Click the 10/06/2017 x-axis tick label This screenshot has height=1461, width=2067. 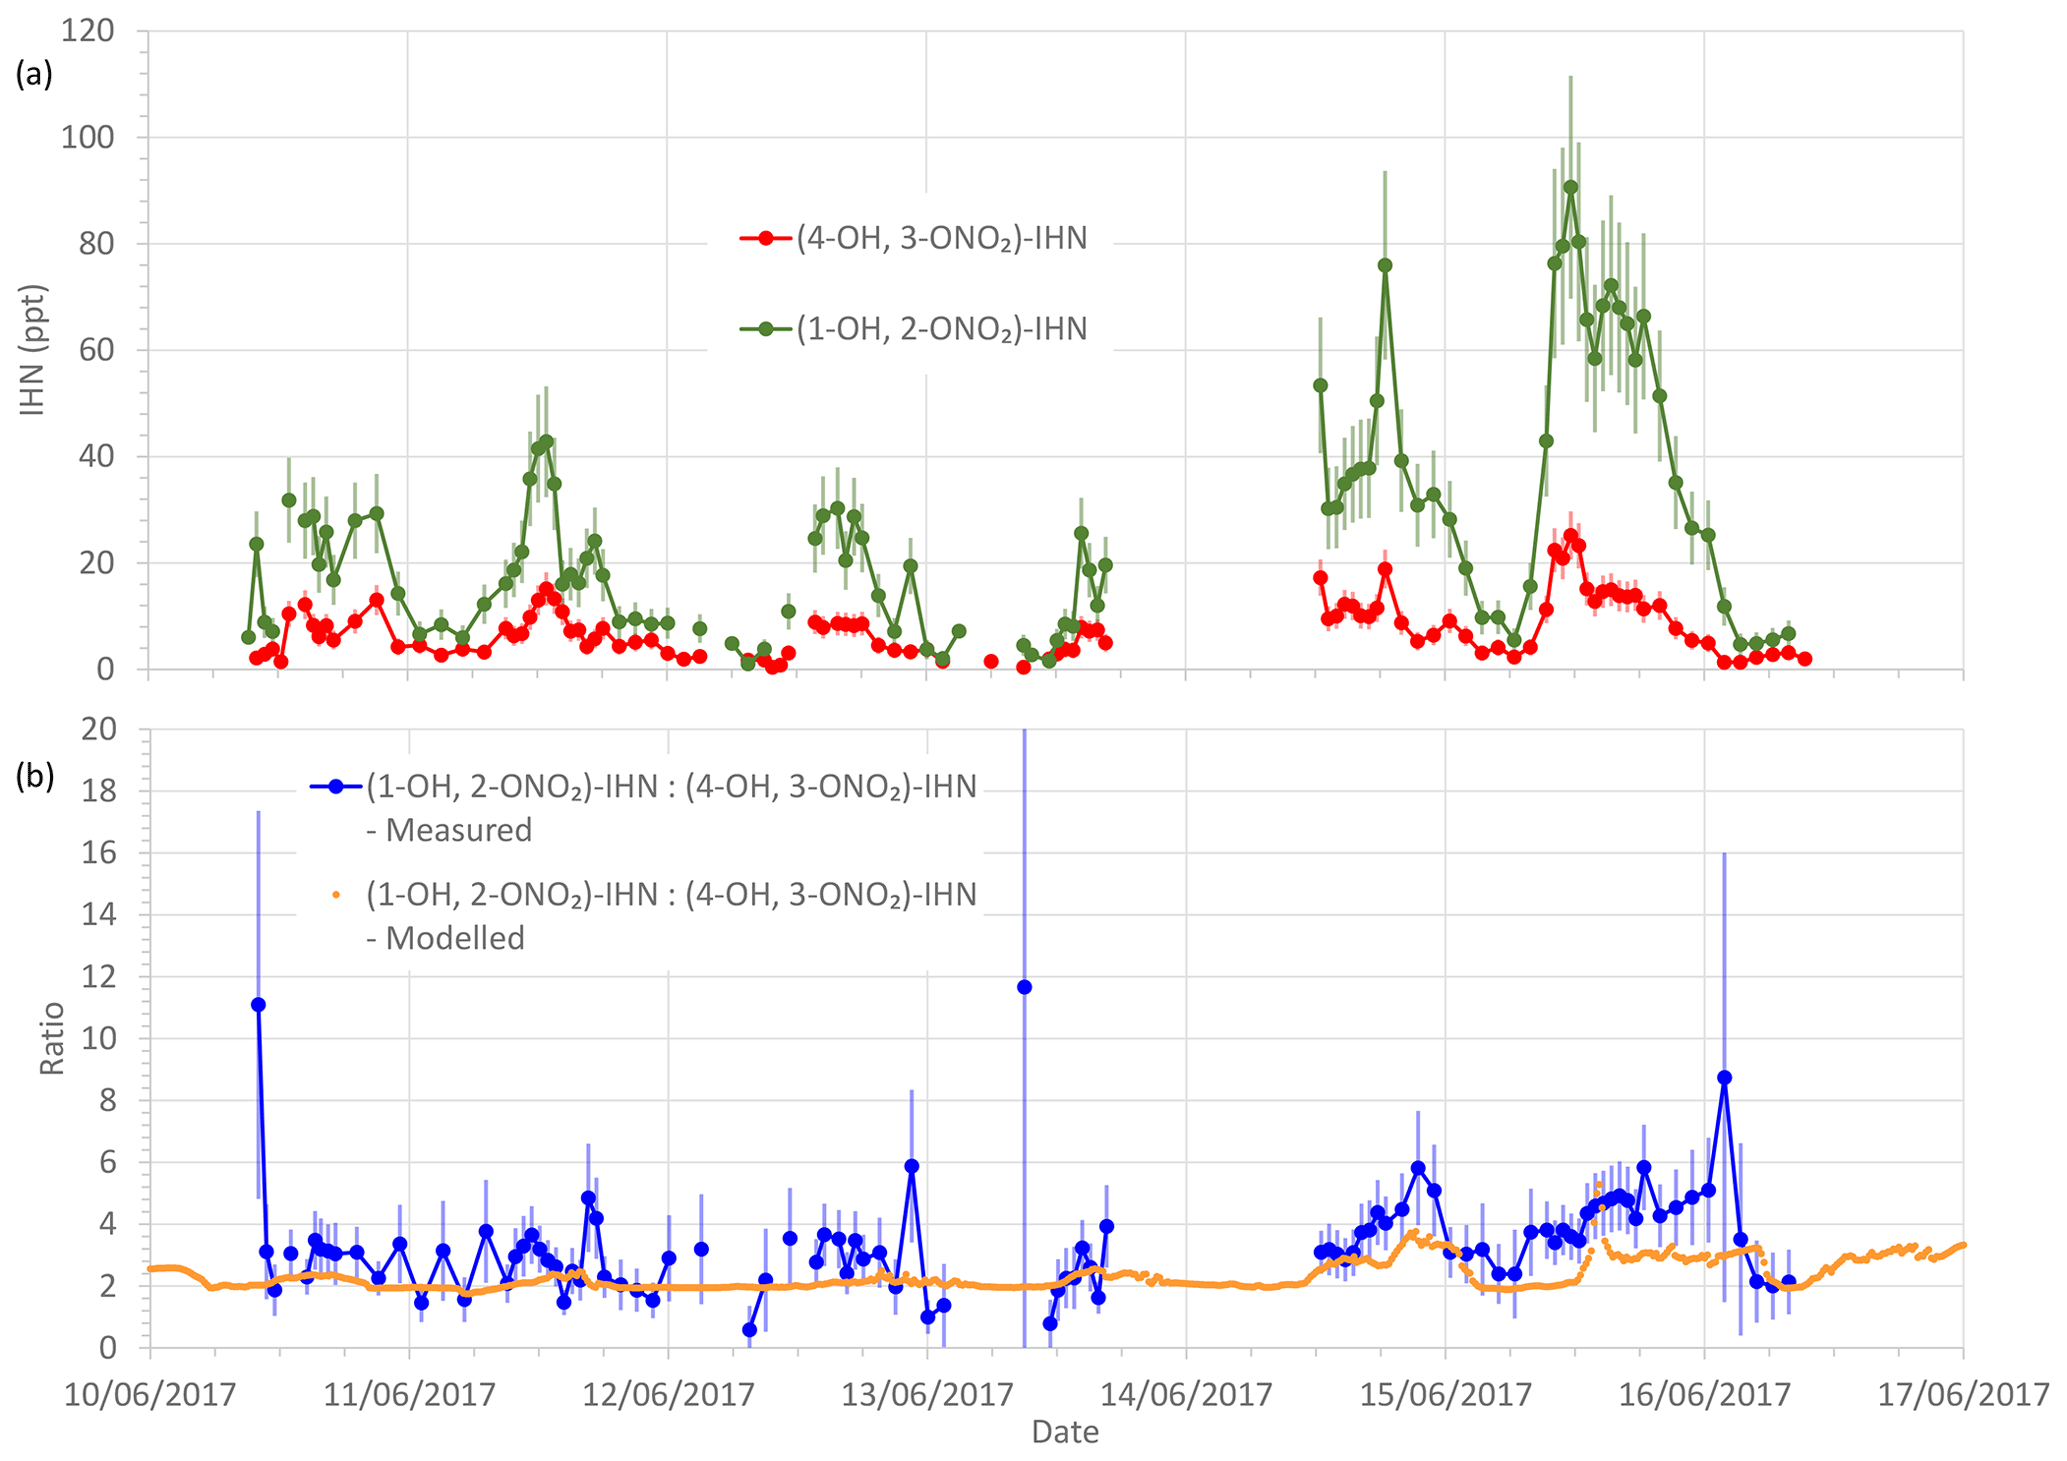[x=150, y=1394]
